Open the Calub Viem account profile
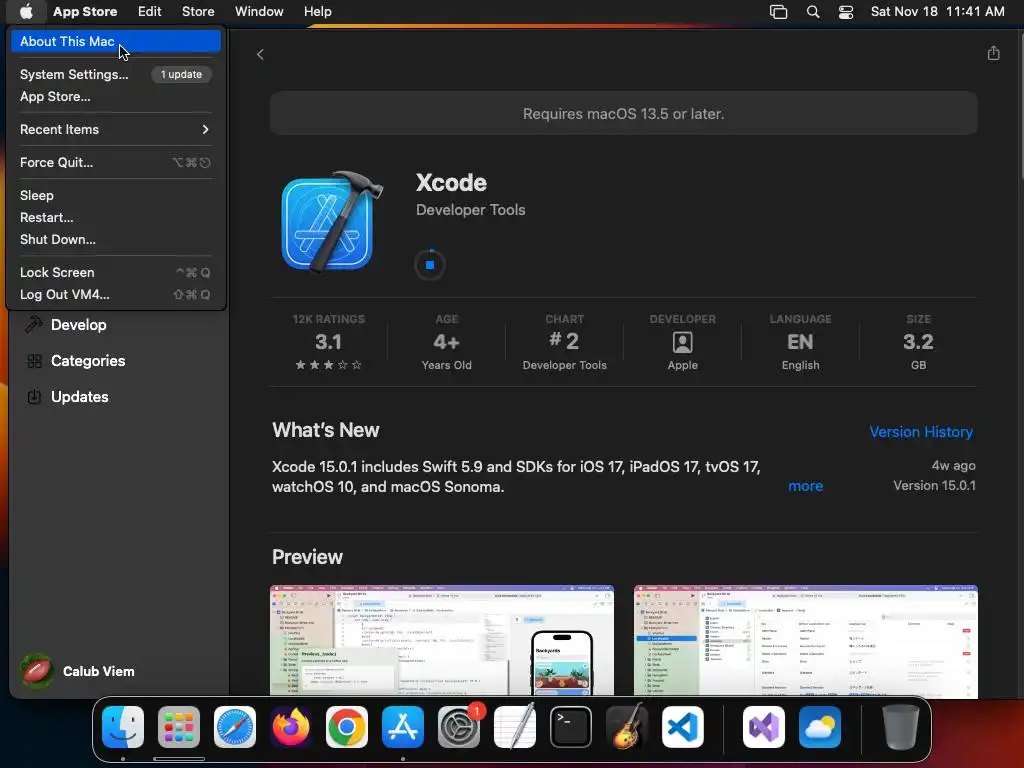The height and width of the screenshot is (768, 1024). [77, 671]
